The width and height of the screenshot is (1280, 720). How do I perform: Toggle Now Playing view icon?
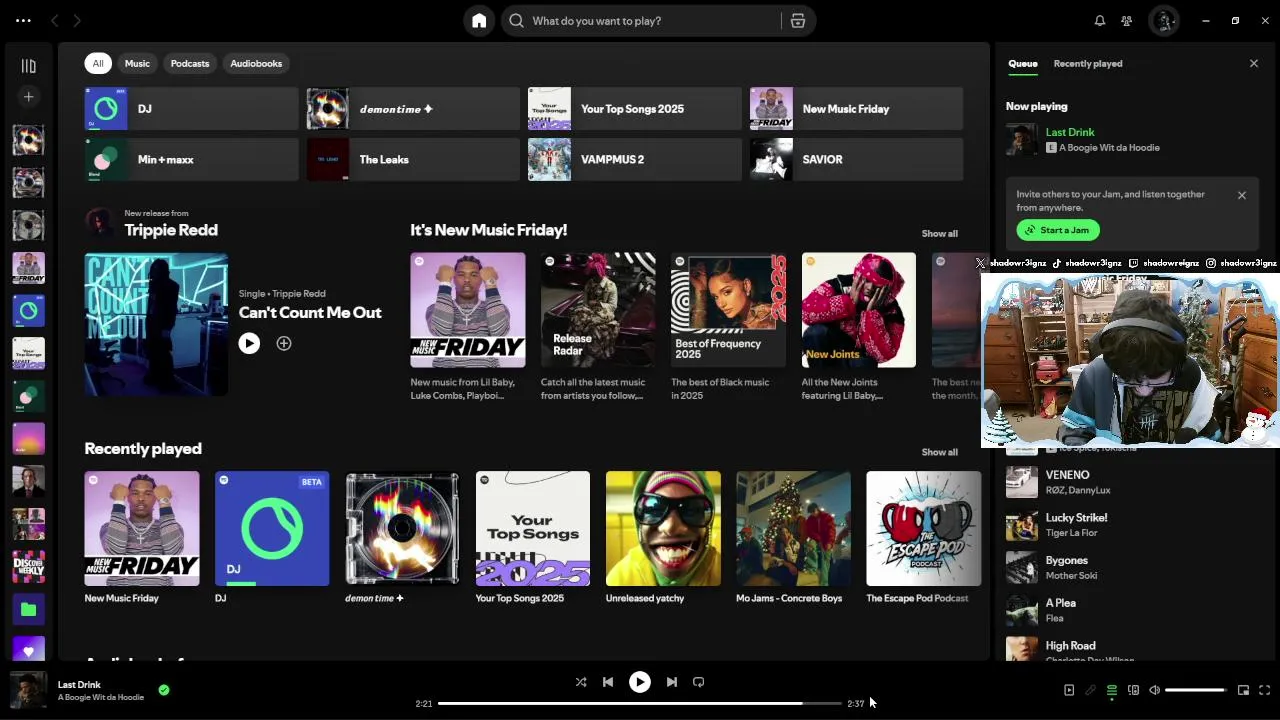(1069, 690)
